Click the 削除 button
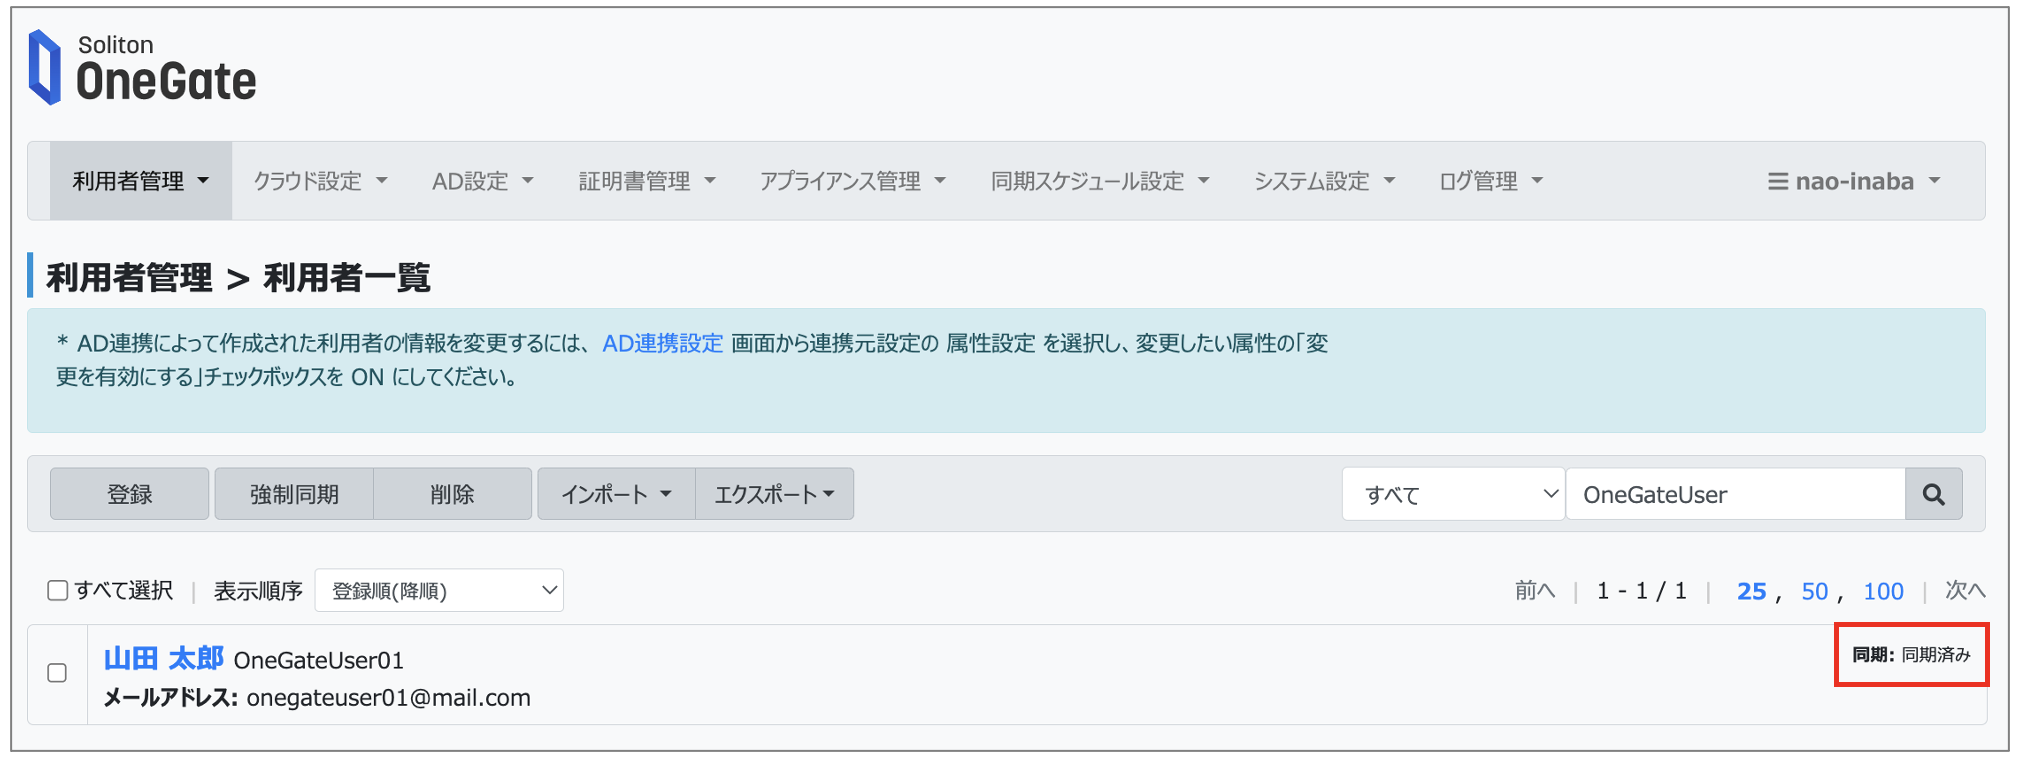 pos(452,494)
